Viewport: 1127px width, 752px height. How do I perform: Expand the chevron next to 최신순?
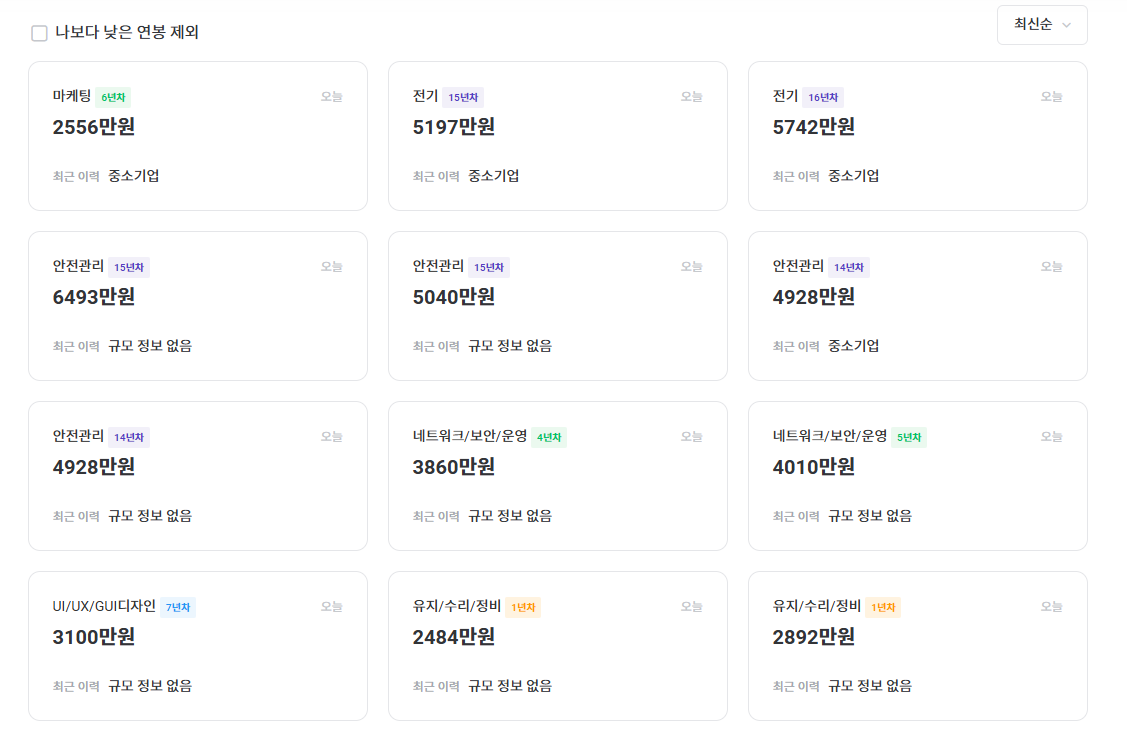tap(1066, 25)
